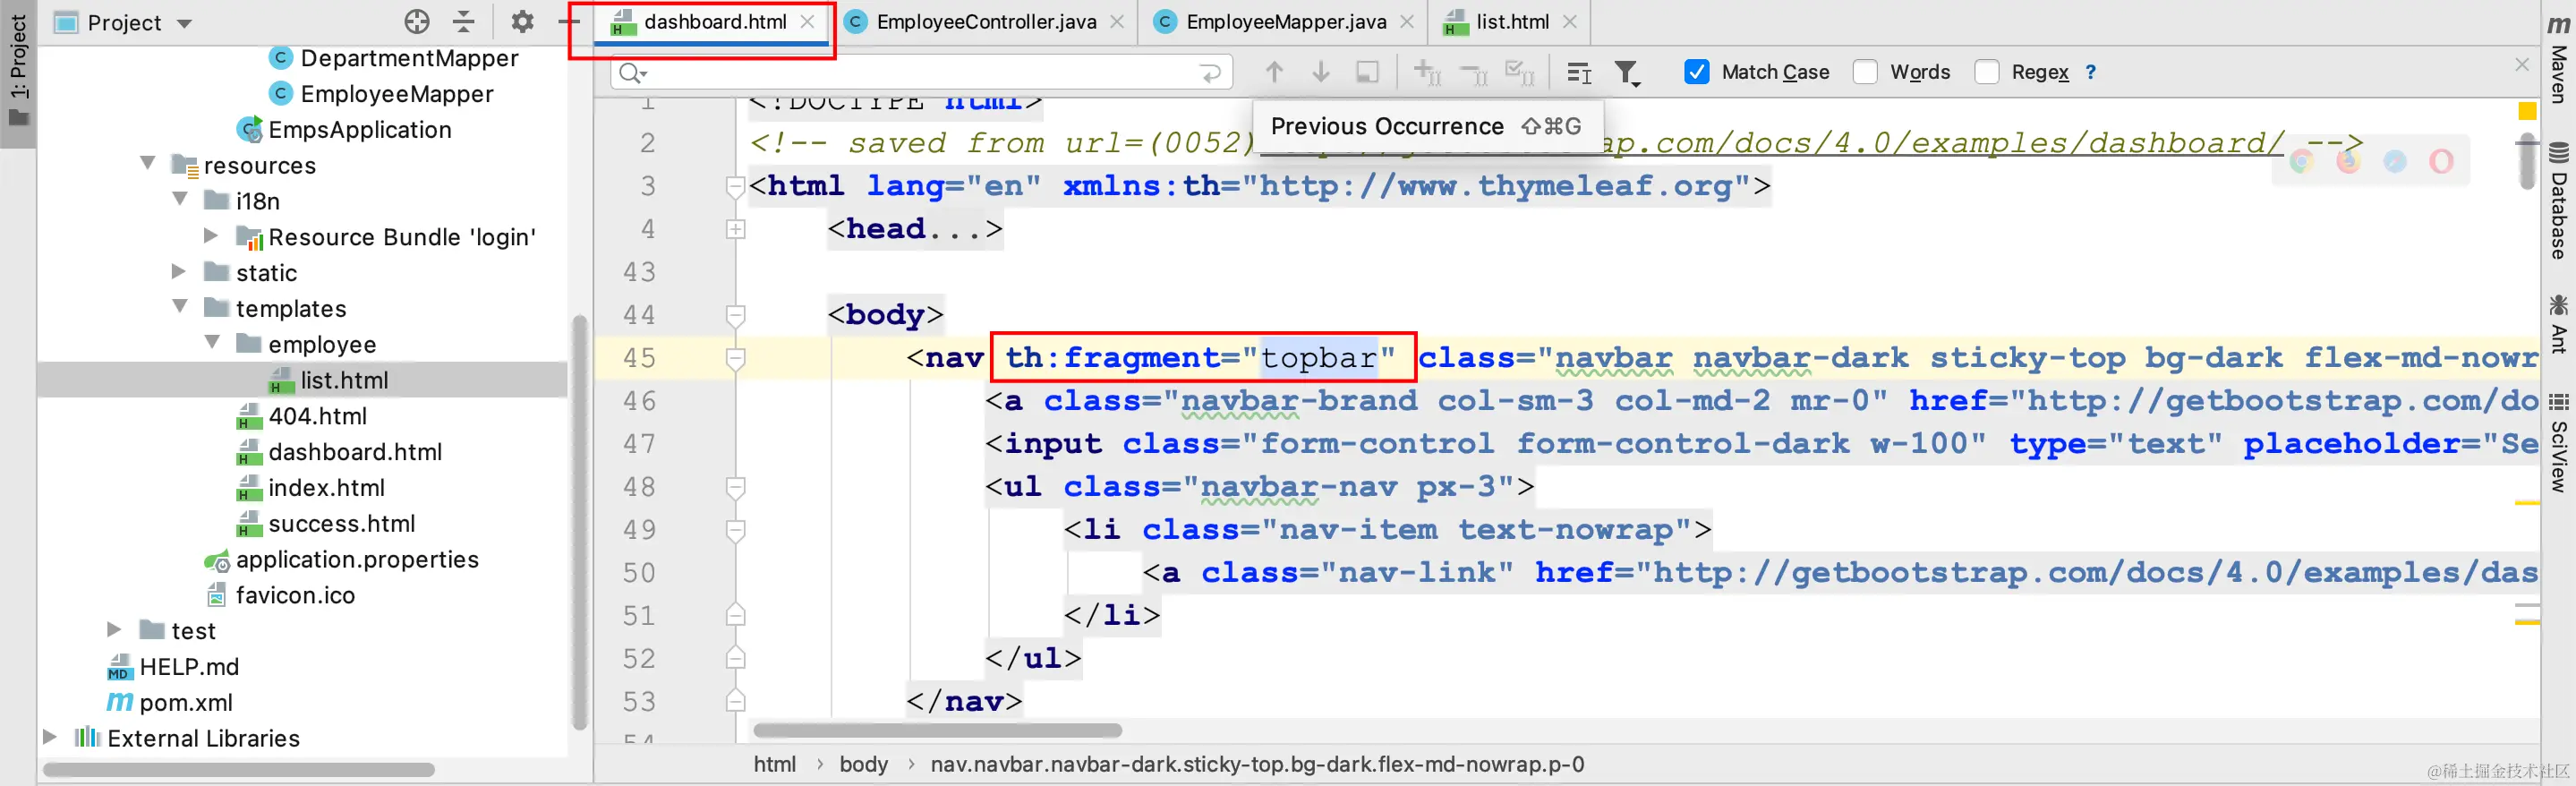Click the search help question mark
The height and width of the screenshot is (786, 2576).
click(x=2090, y=72)
